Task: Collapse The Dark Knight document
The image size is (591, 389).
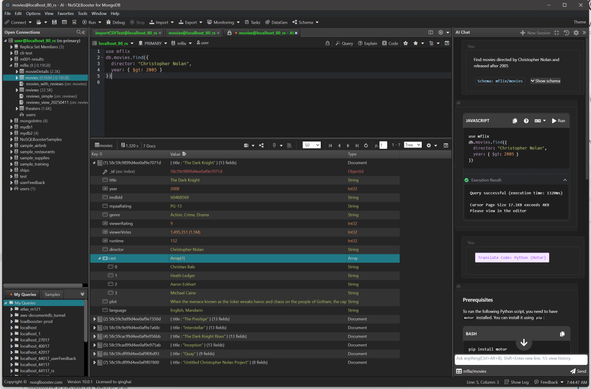Action: [x=94, y=163]
